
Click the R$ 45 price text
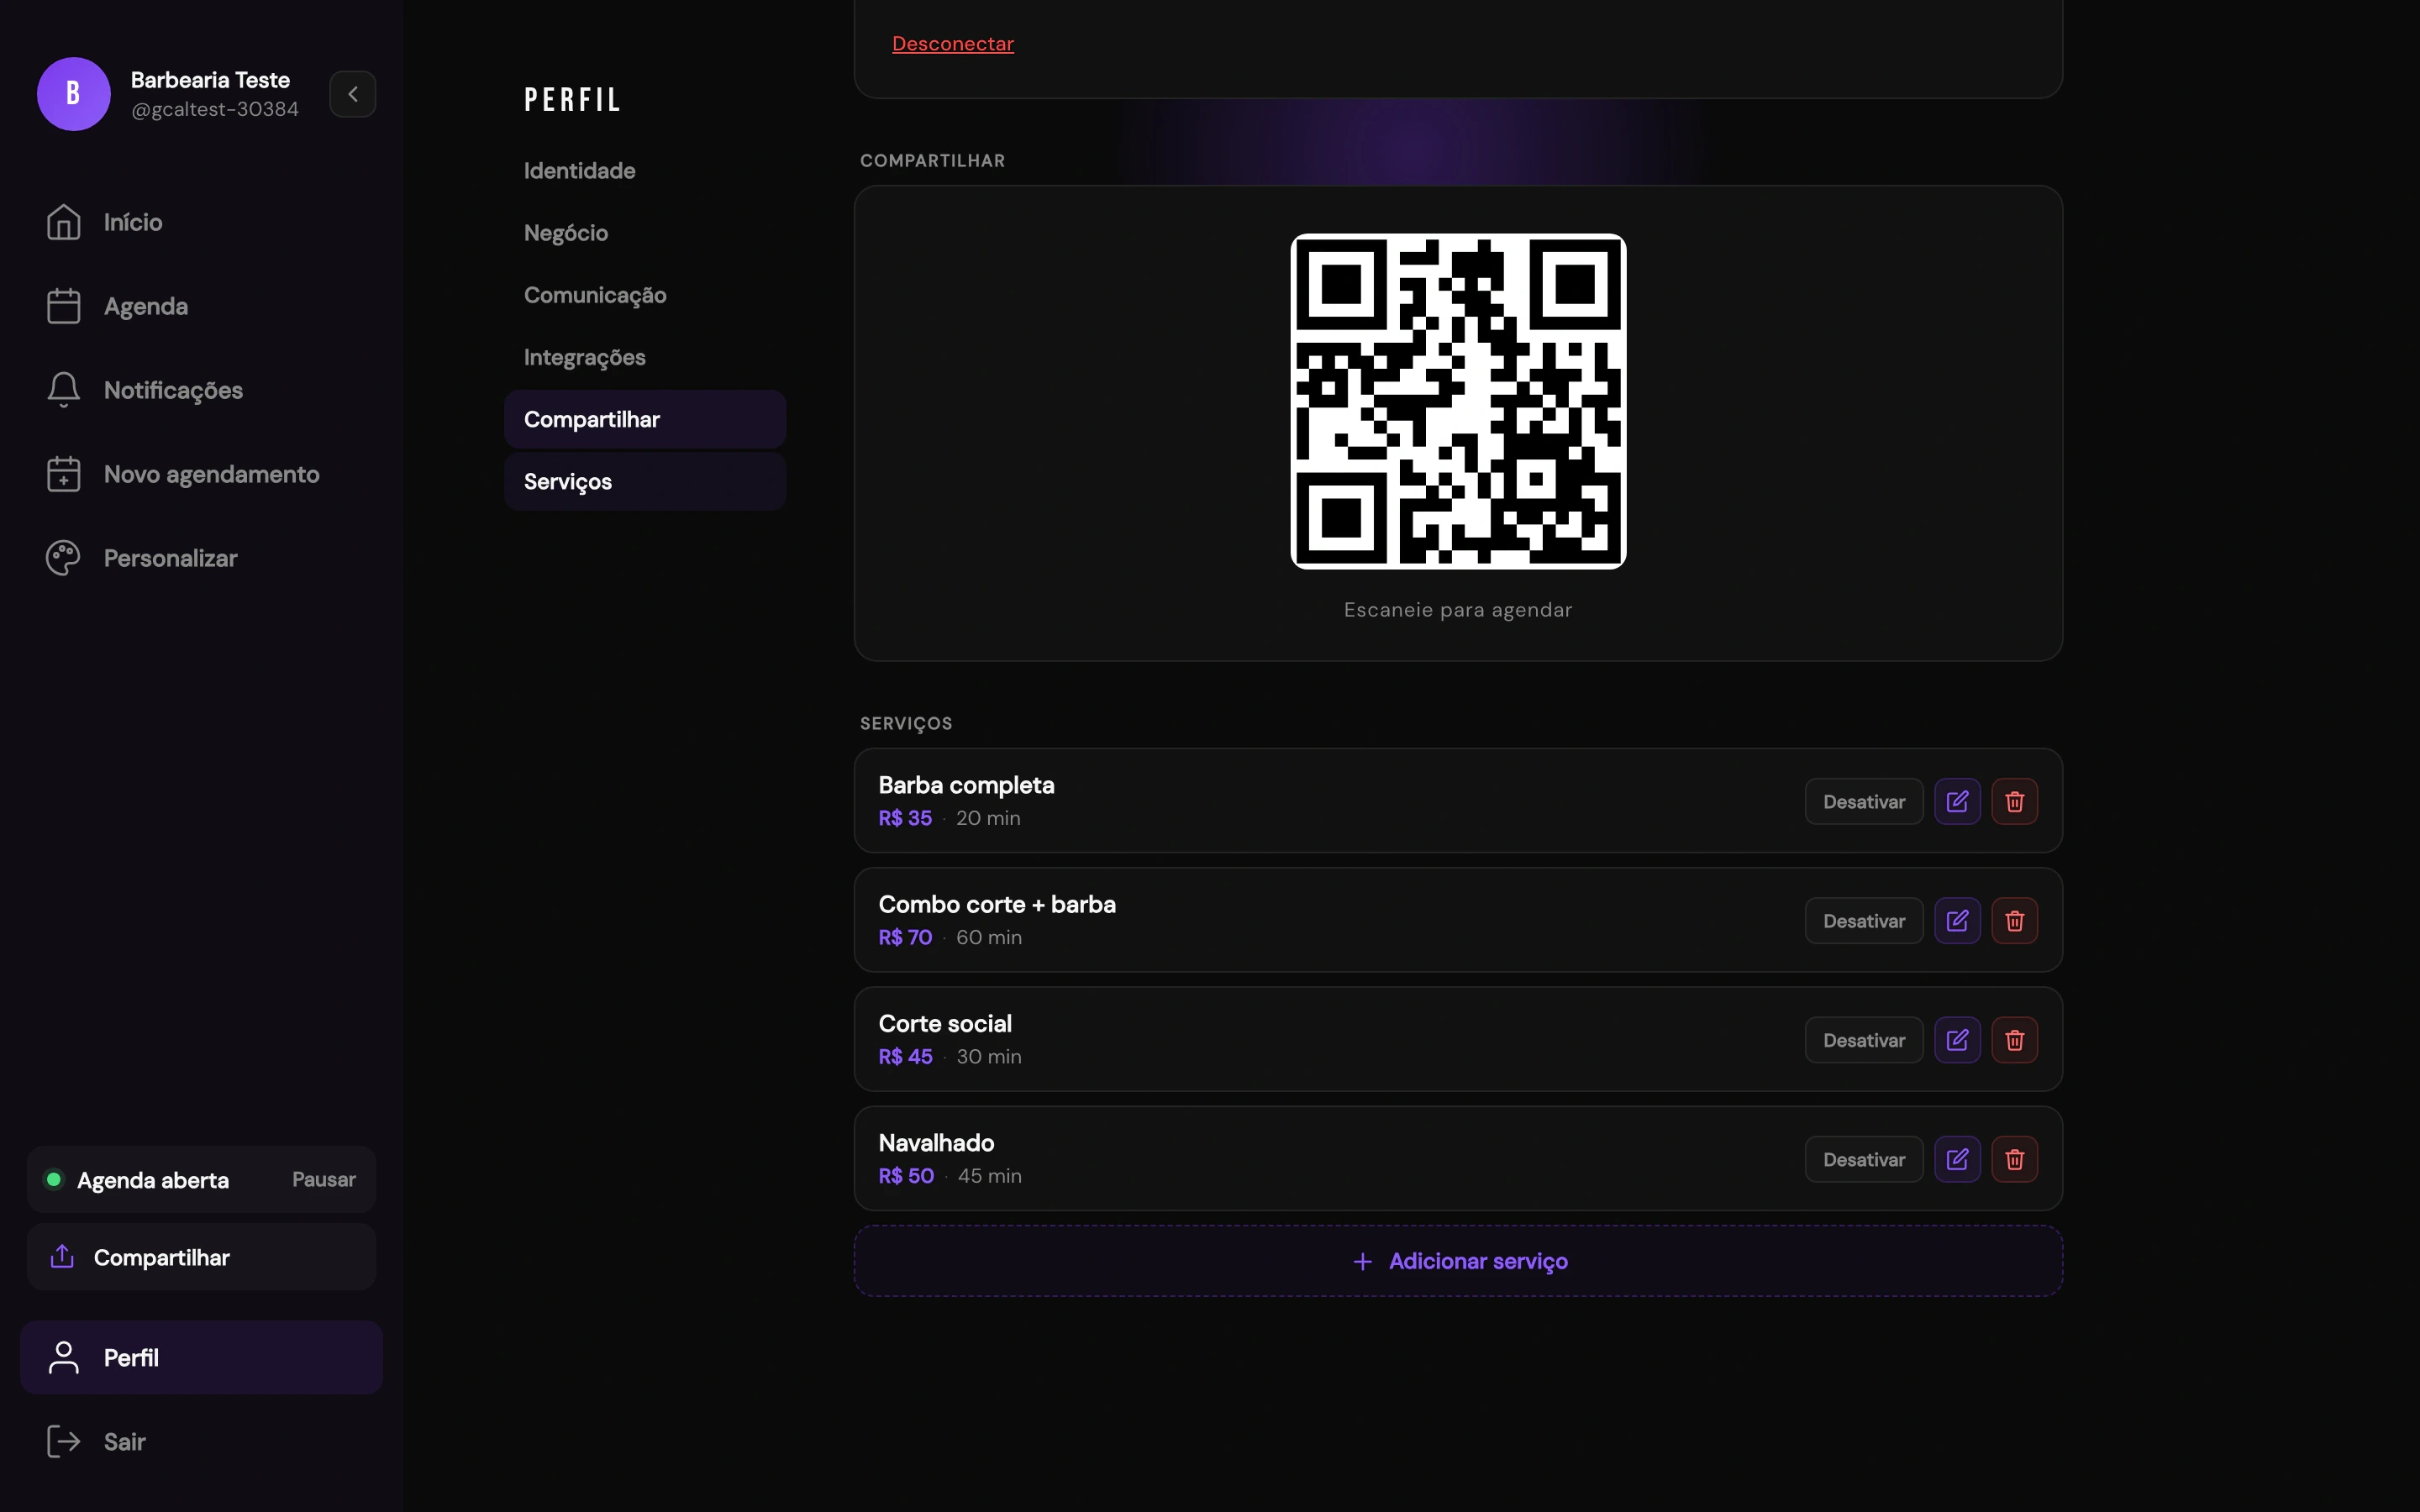tap(905, 1056)
